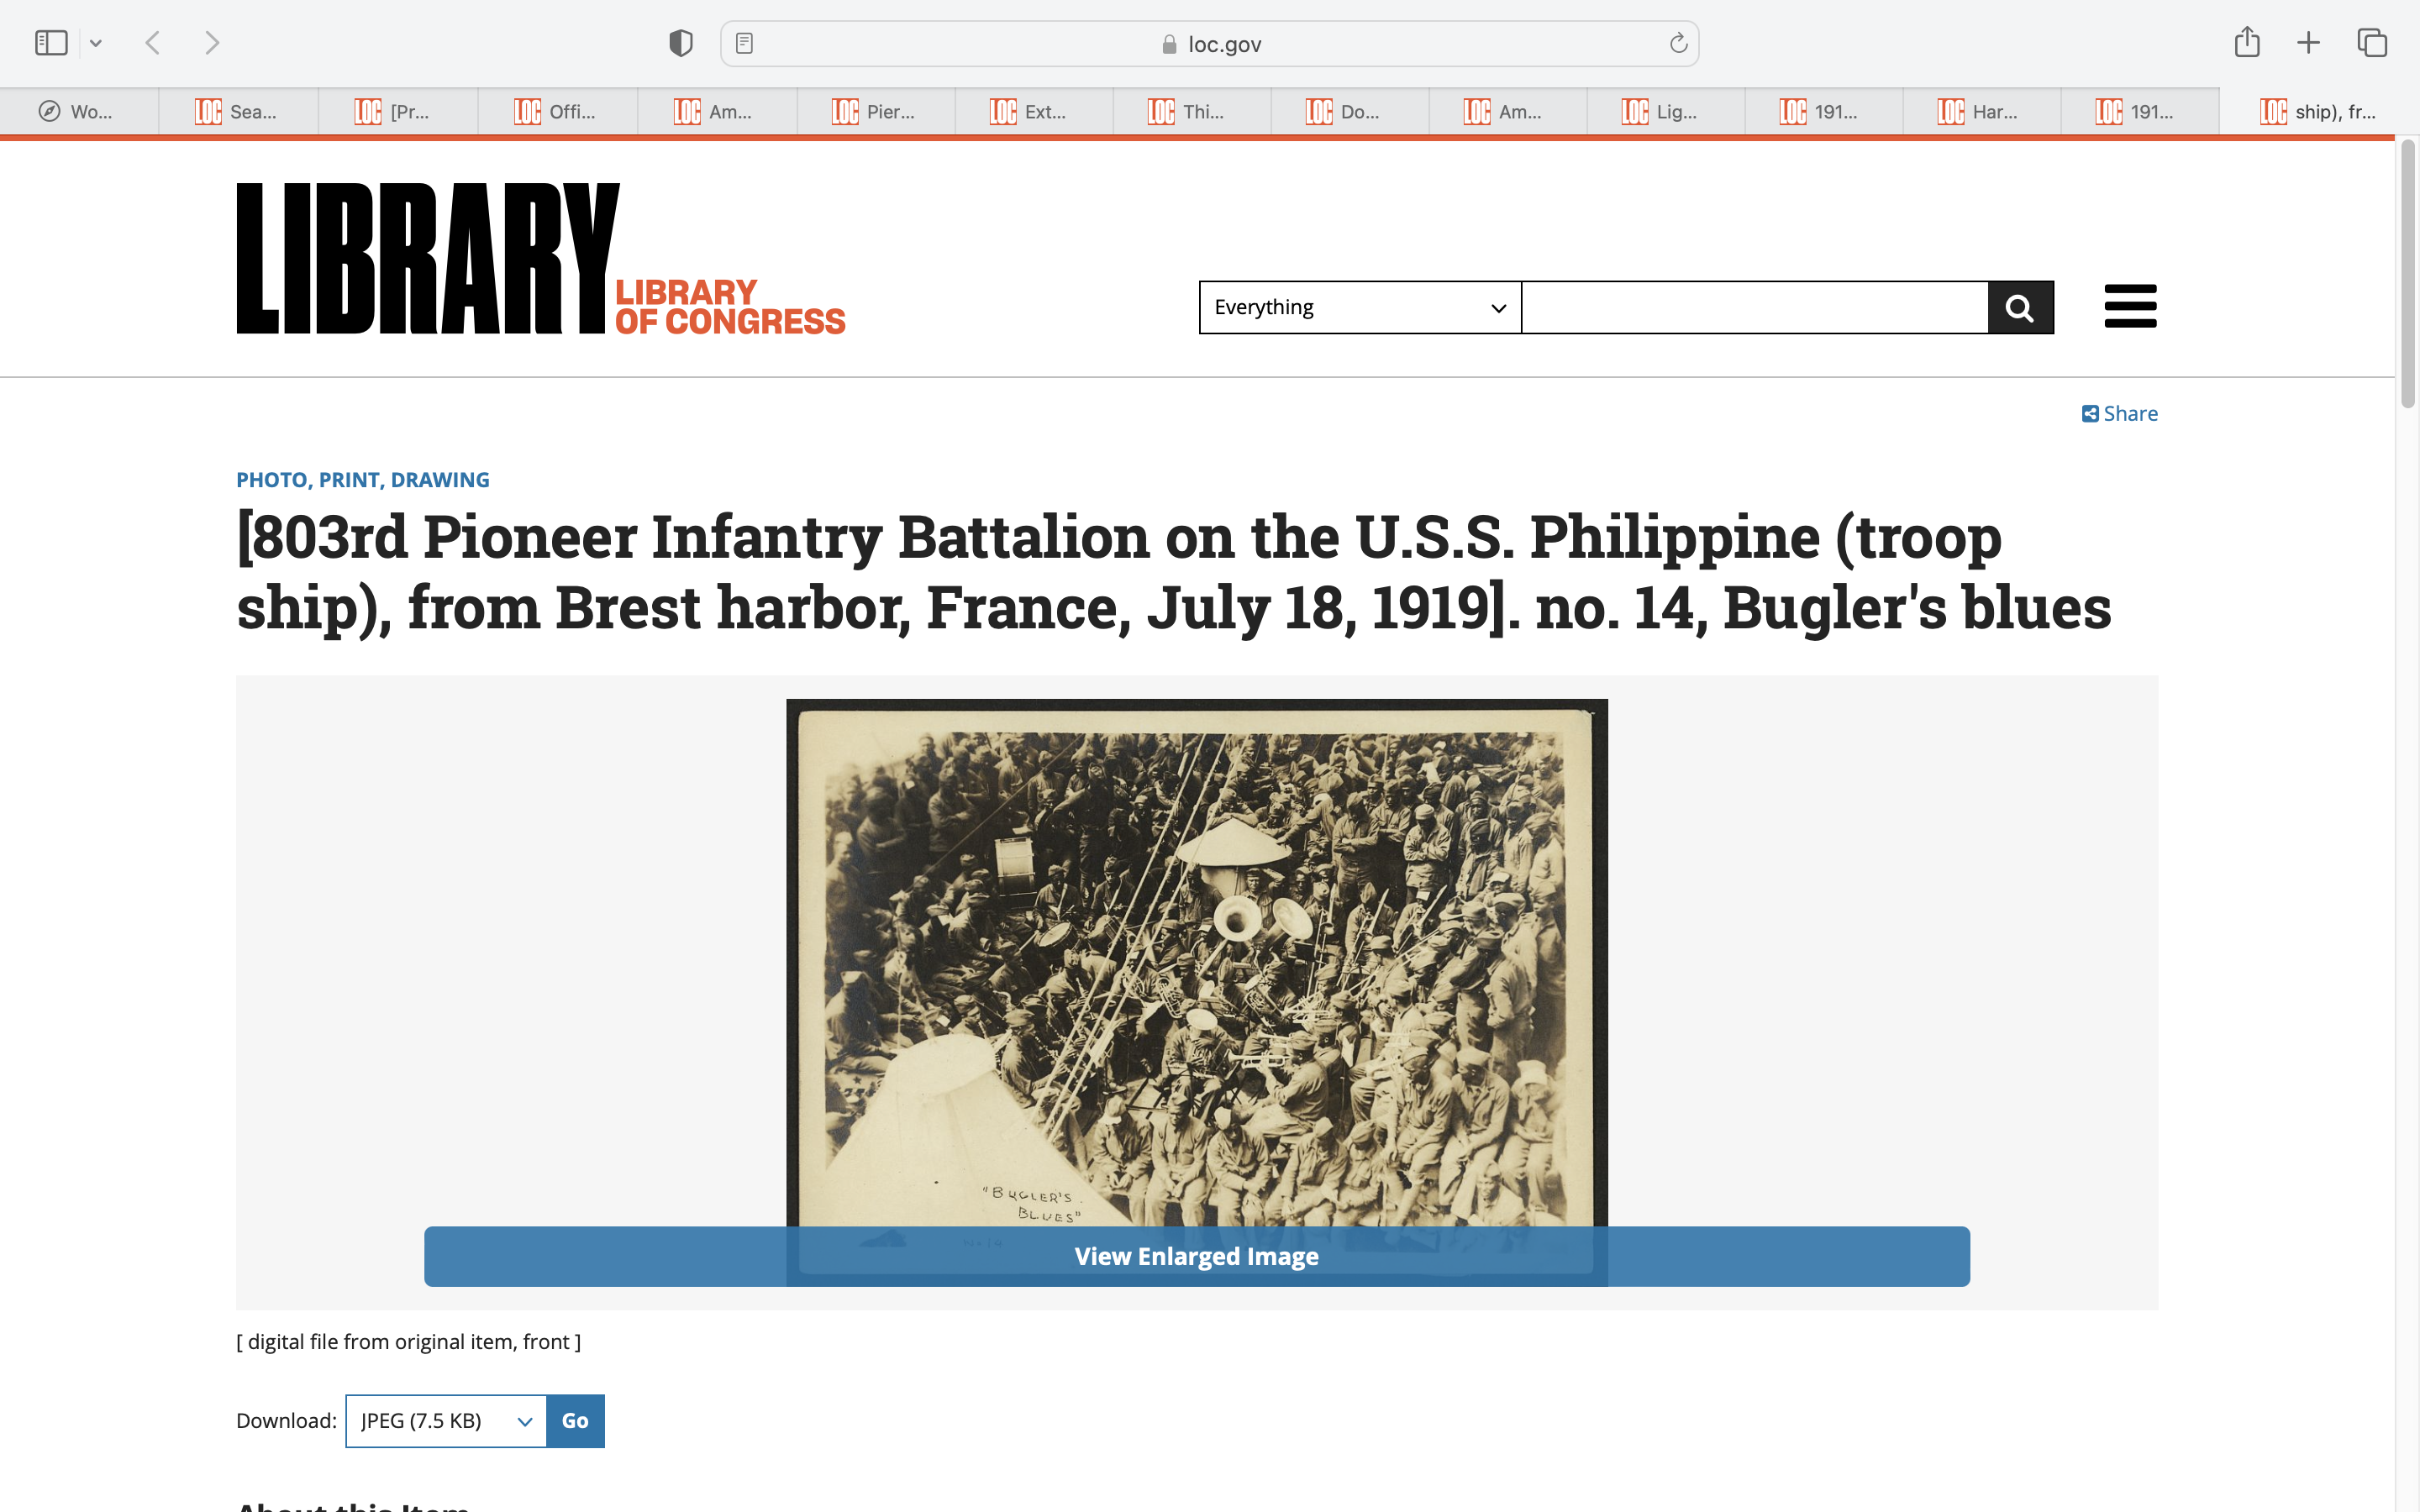Open a new tab with plus icon
Viewport: 2420px width, 1512px height.
2308,43
